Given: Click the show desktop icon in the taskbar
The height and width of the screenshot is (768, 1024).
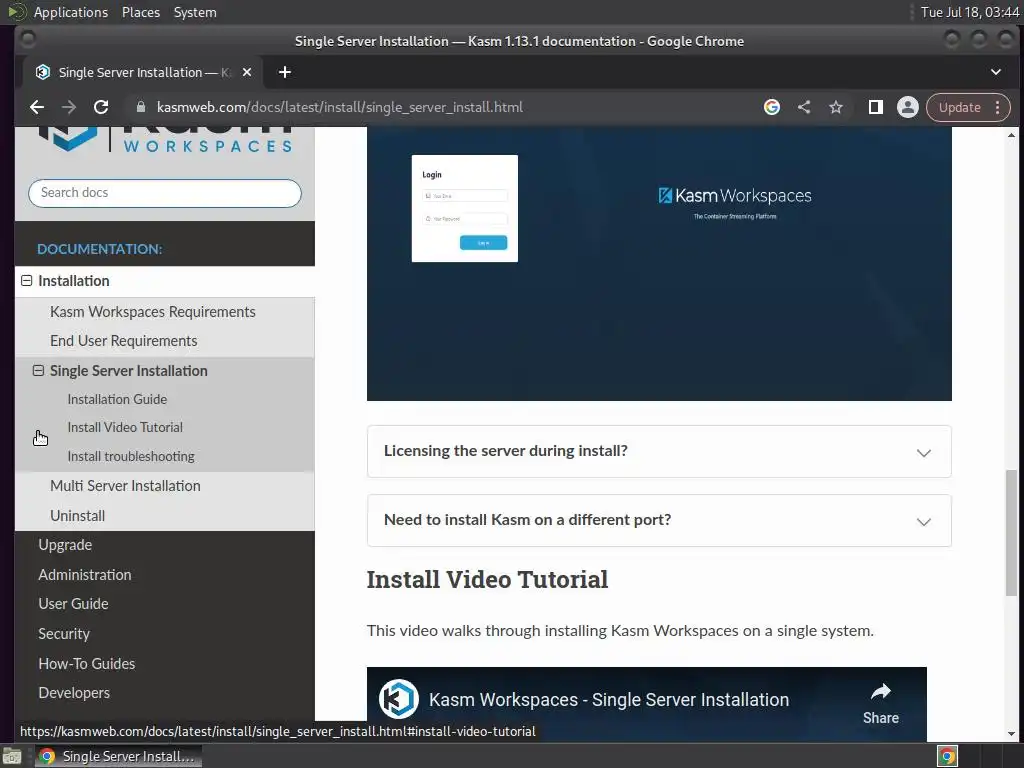Looking at the screenshot, I should [x=12, y=757].
